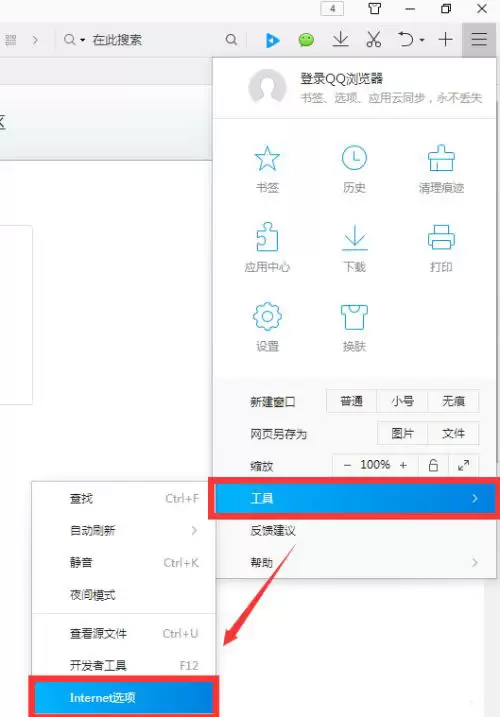Click the grid icon left of search
This screenshot has width=500, height=717.
(x=11, y=40)
